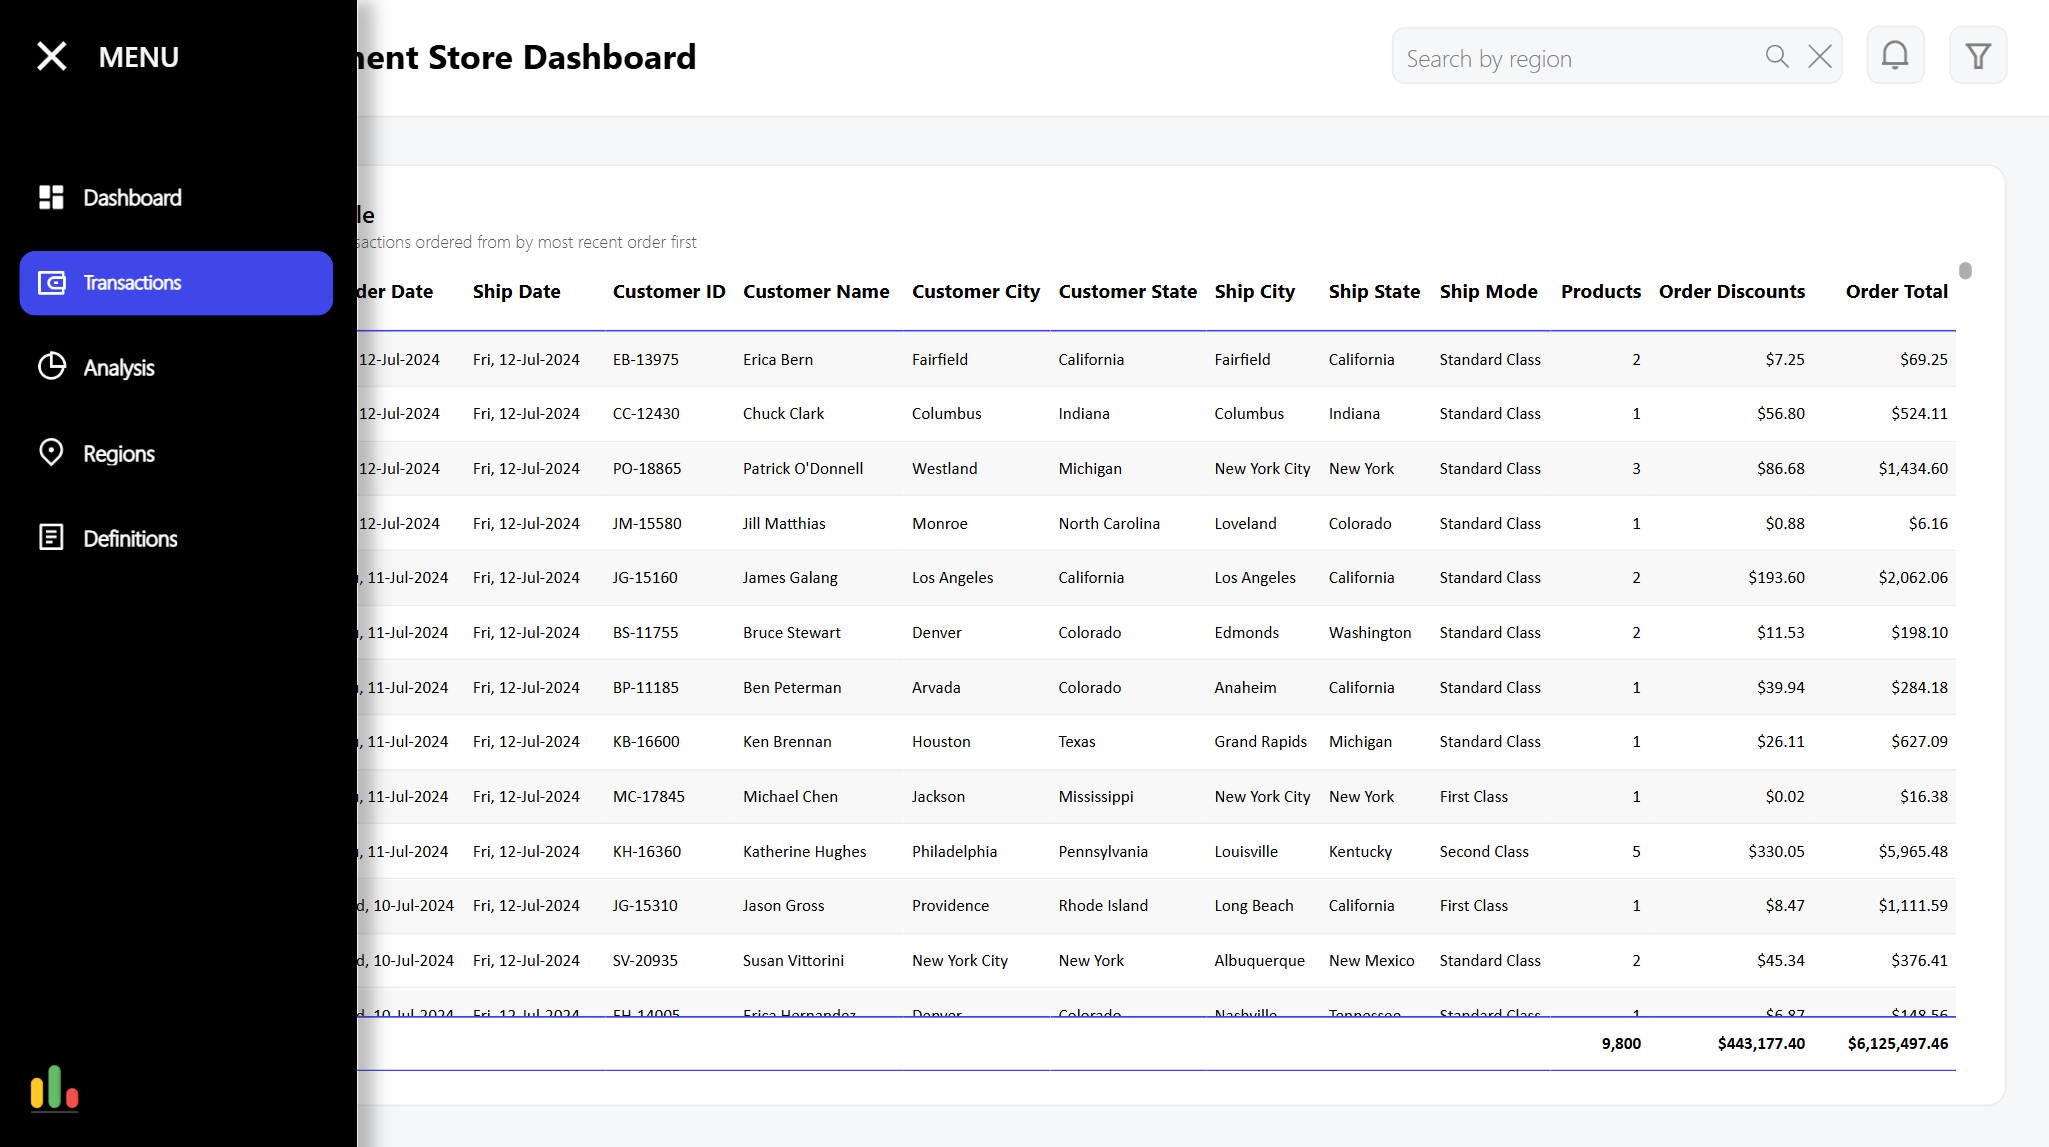Click the table vertical scrollbar thumb
The width and height of the screenshot is (2049, 1147).
pos(1965,271)
